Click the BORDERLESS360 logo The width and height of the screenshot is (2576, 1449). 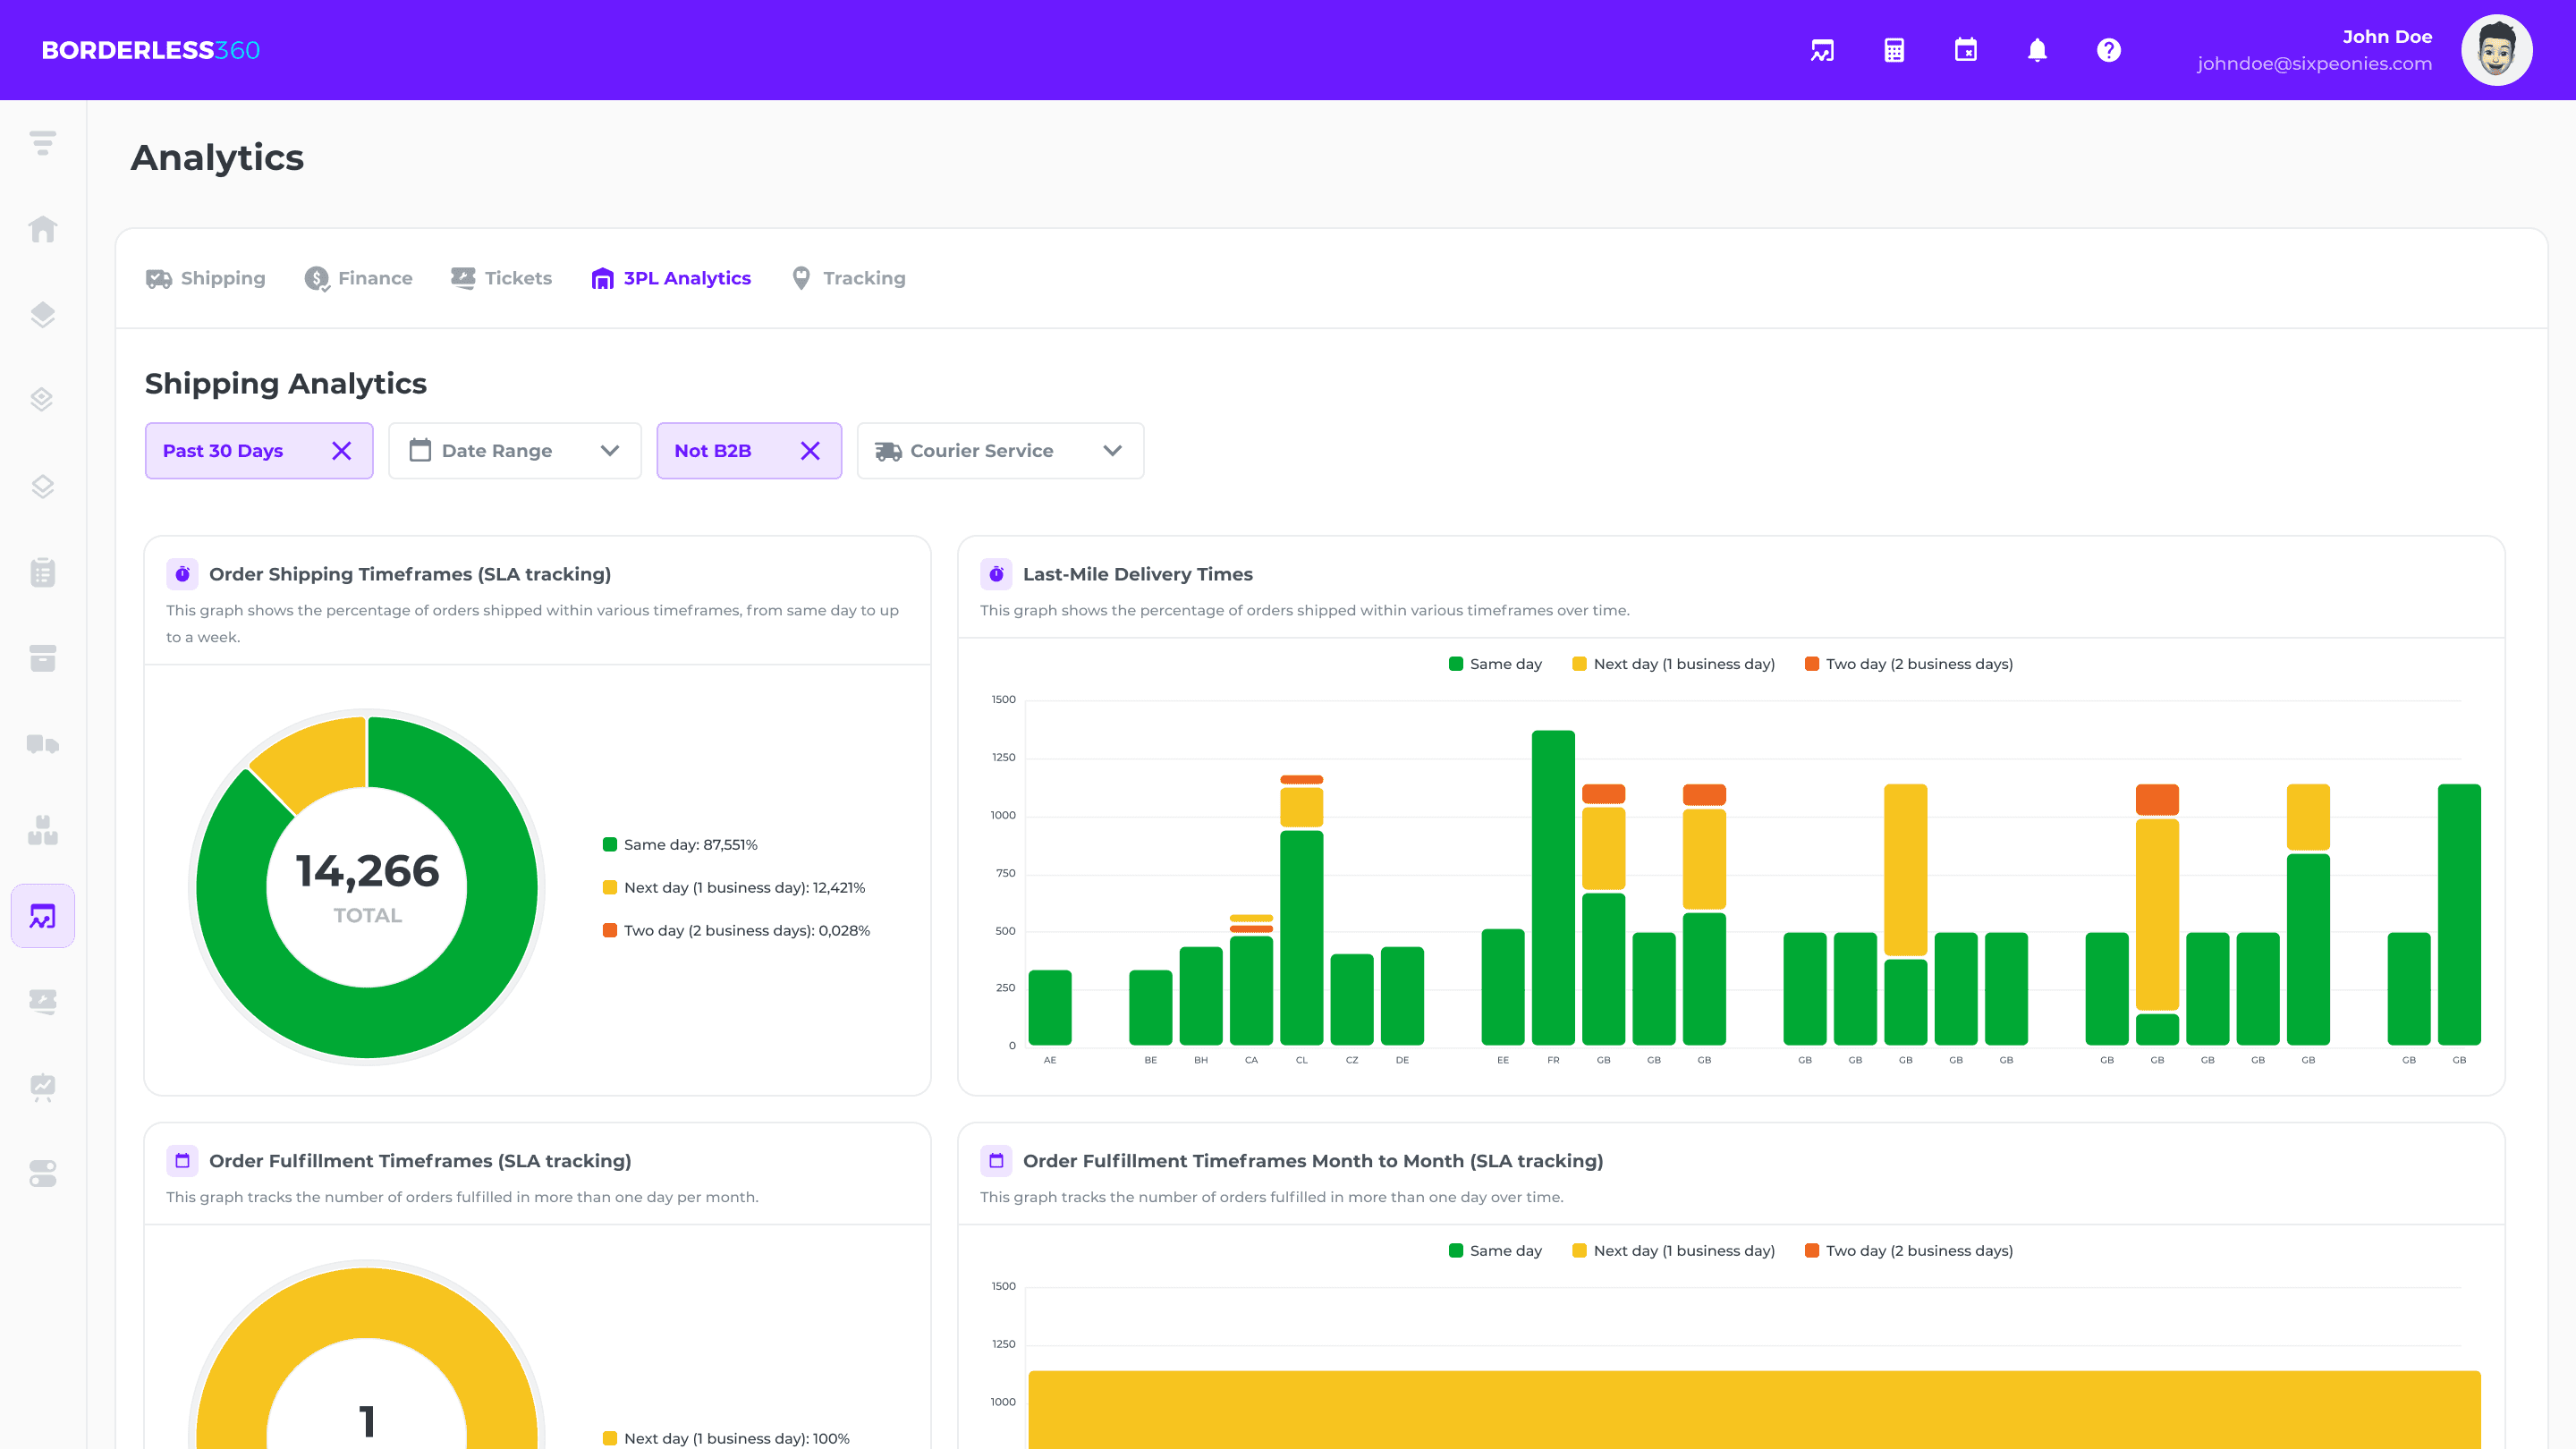pyautogui.click(x=151, y=50)
